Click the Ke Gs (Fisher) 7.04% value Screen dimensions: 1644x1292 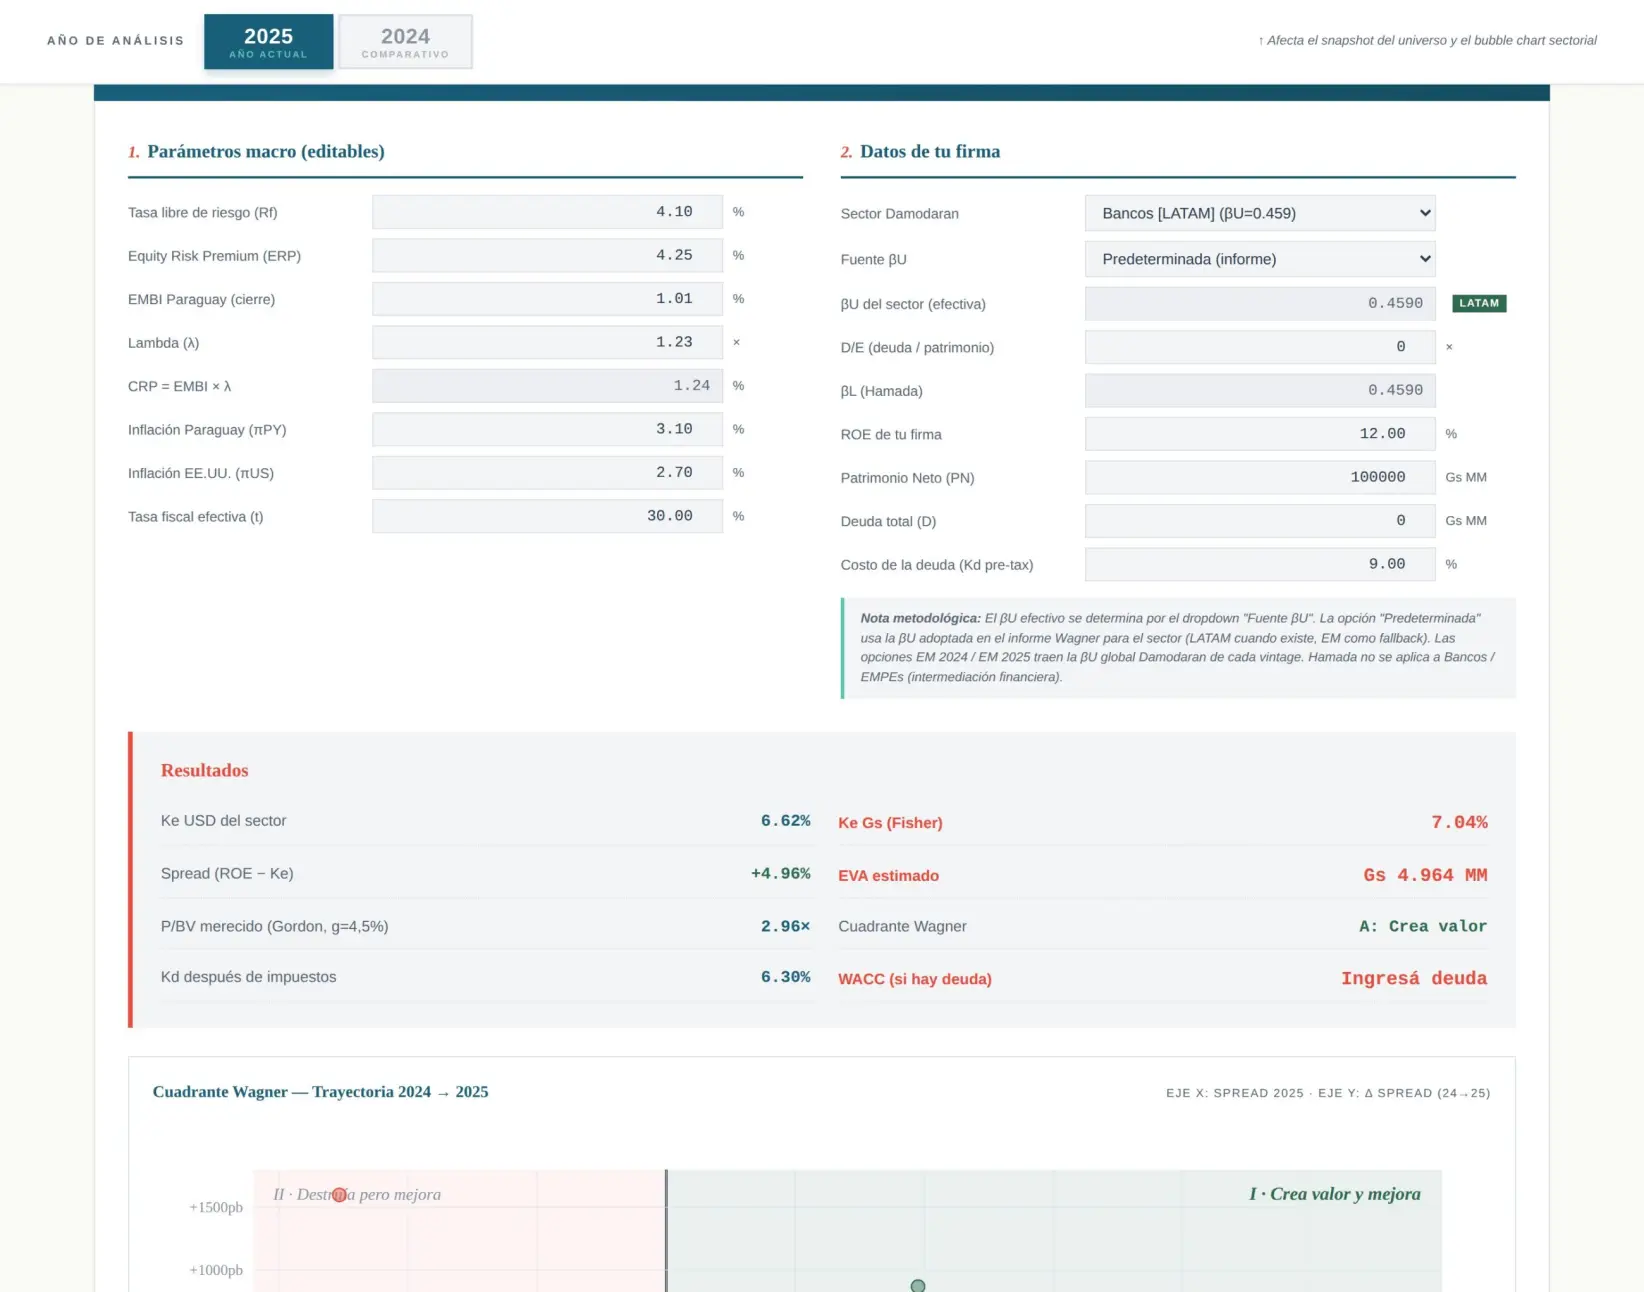1459,822
